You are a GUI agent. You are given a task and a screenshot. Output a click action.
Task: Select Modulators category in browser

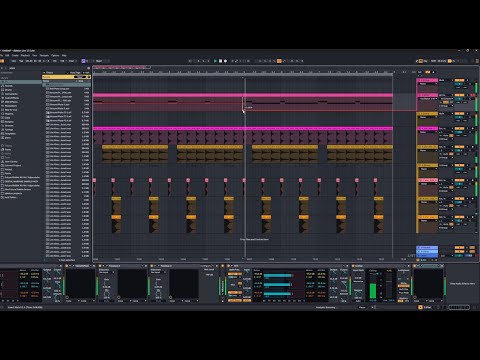pyautogui.click(x=11, y=106)
